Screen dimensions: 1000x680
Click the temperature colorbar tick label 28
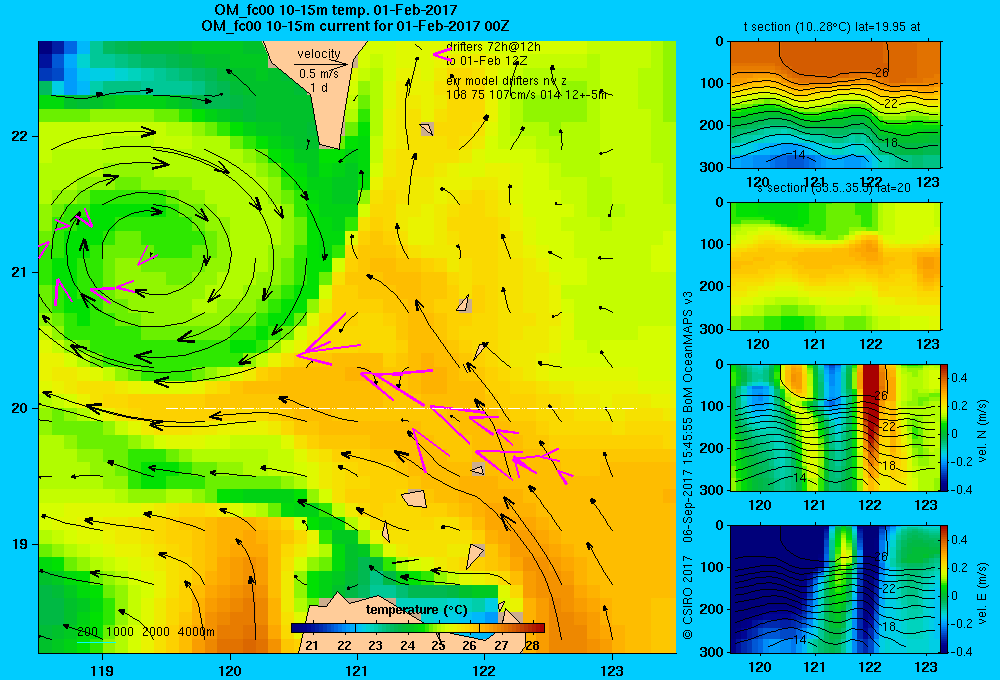tap(533, 646)
